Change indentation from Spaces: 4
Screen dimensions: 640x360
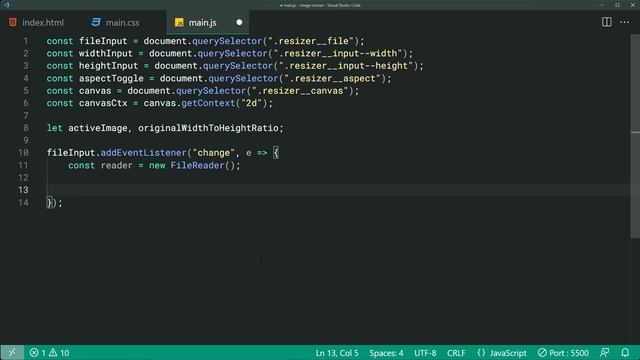pos(386,353)
